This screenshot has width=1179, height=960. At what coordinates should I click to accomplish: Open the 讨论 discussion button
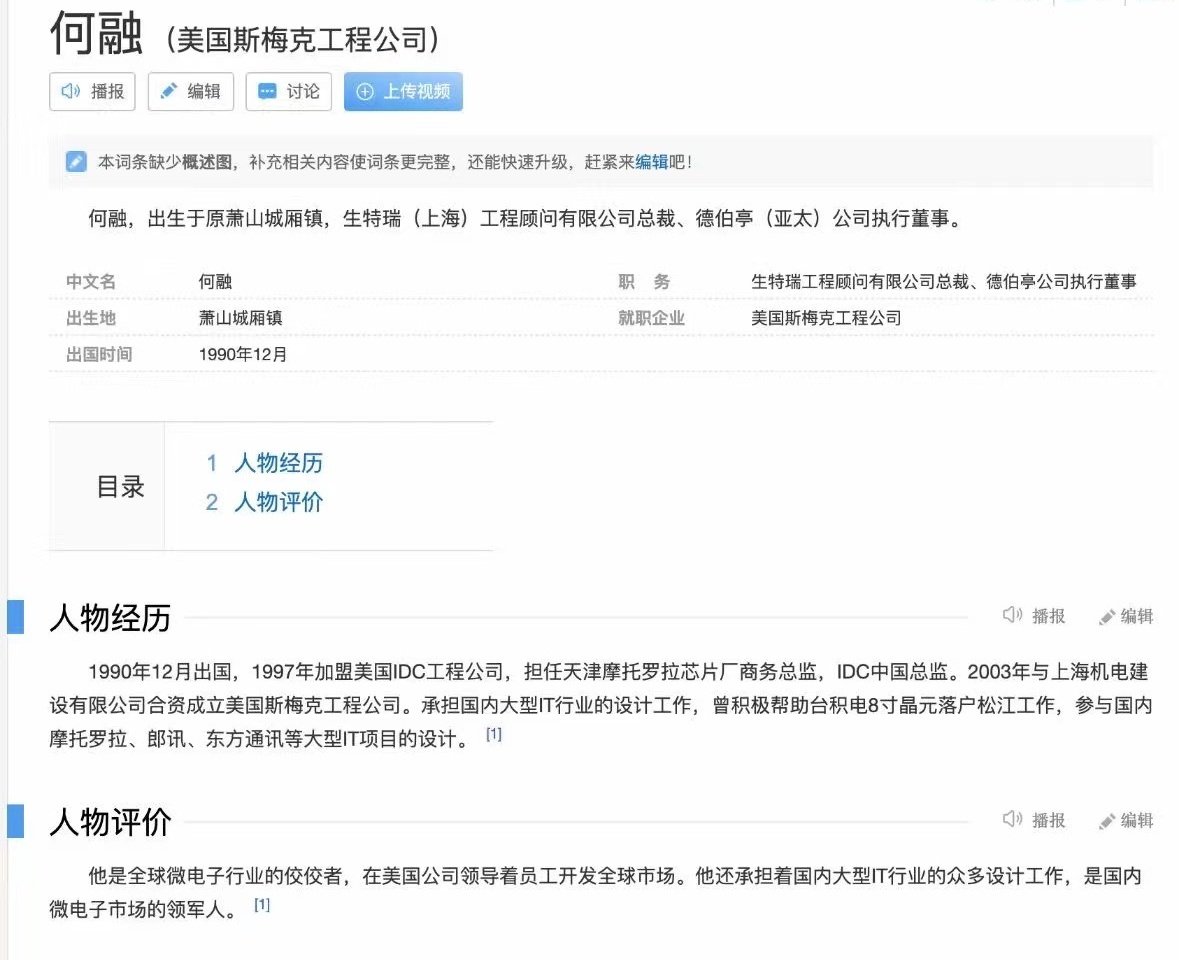point(289,91)
